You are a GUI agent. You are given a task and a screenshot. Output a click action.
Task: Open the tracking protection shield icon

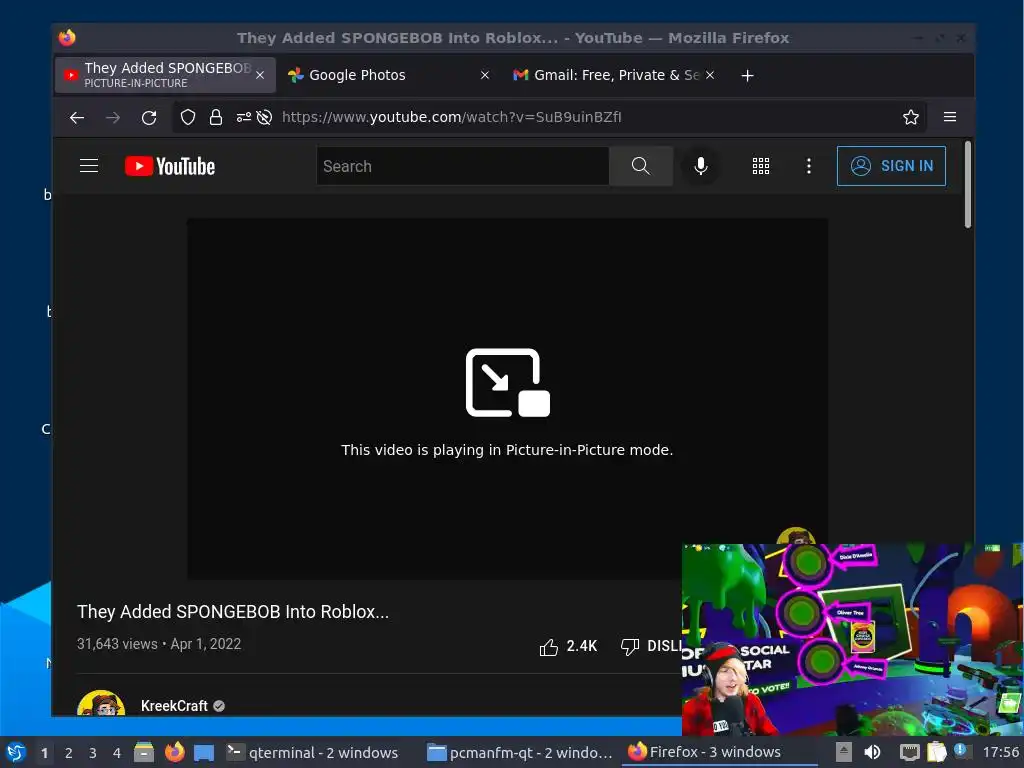(x=188, y=118)
